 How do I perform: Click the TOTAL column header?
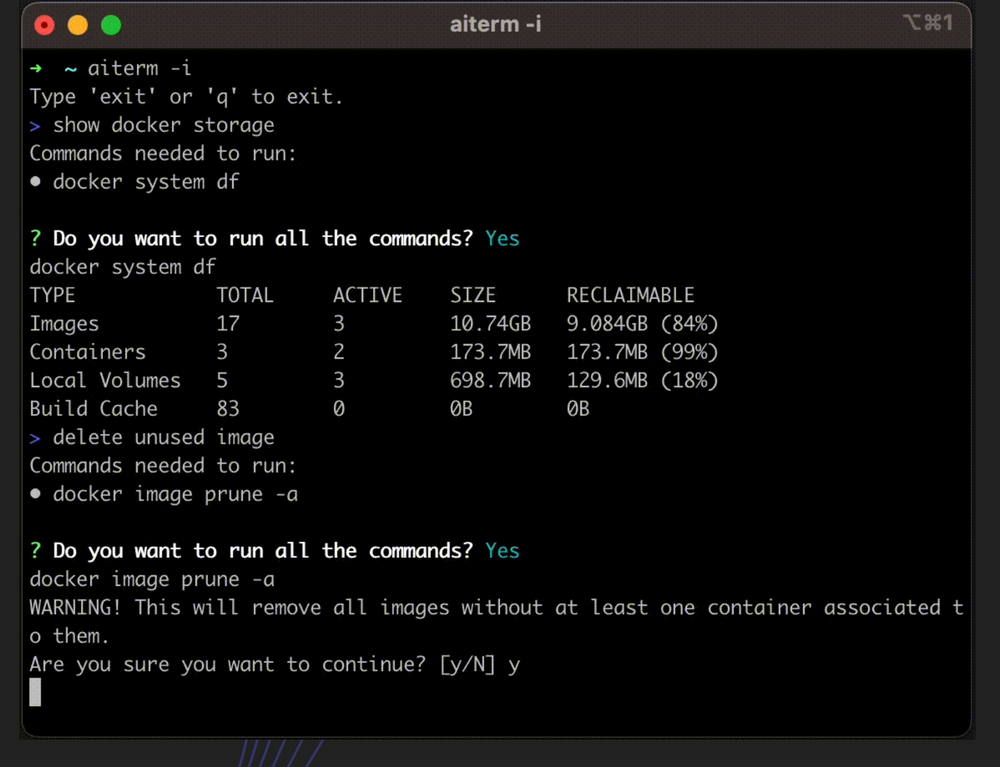coord(245,295)
